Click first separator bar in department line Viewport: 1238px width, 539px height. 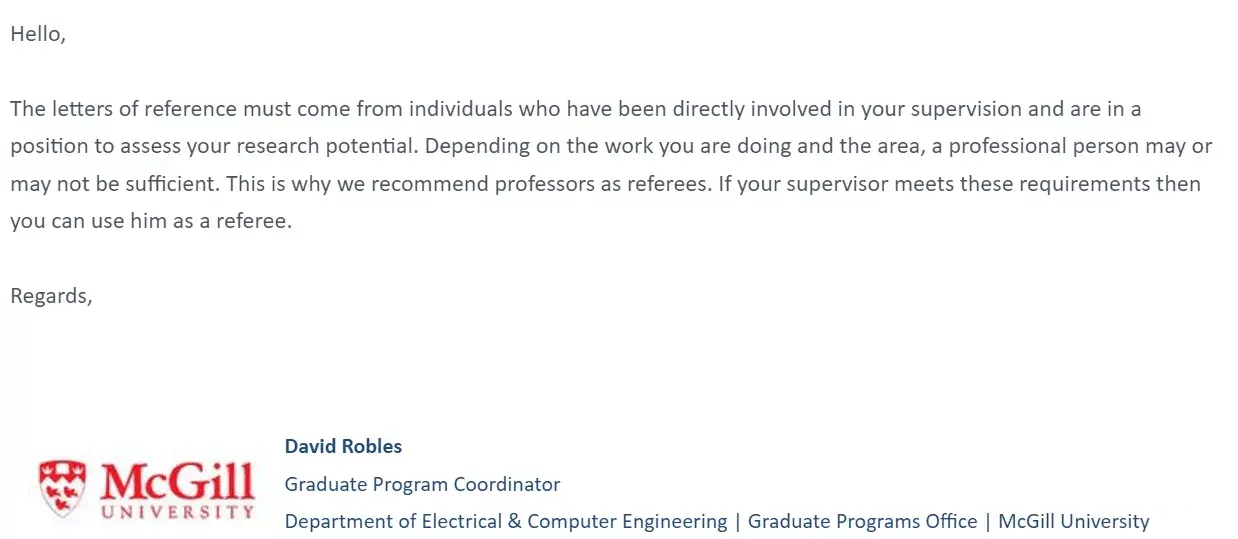(x=738, y=521)
